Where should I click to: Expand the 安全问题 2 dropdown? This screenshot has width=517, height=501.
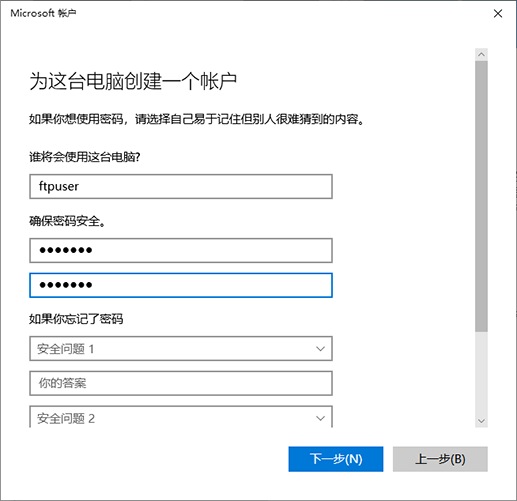(181, 417)
